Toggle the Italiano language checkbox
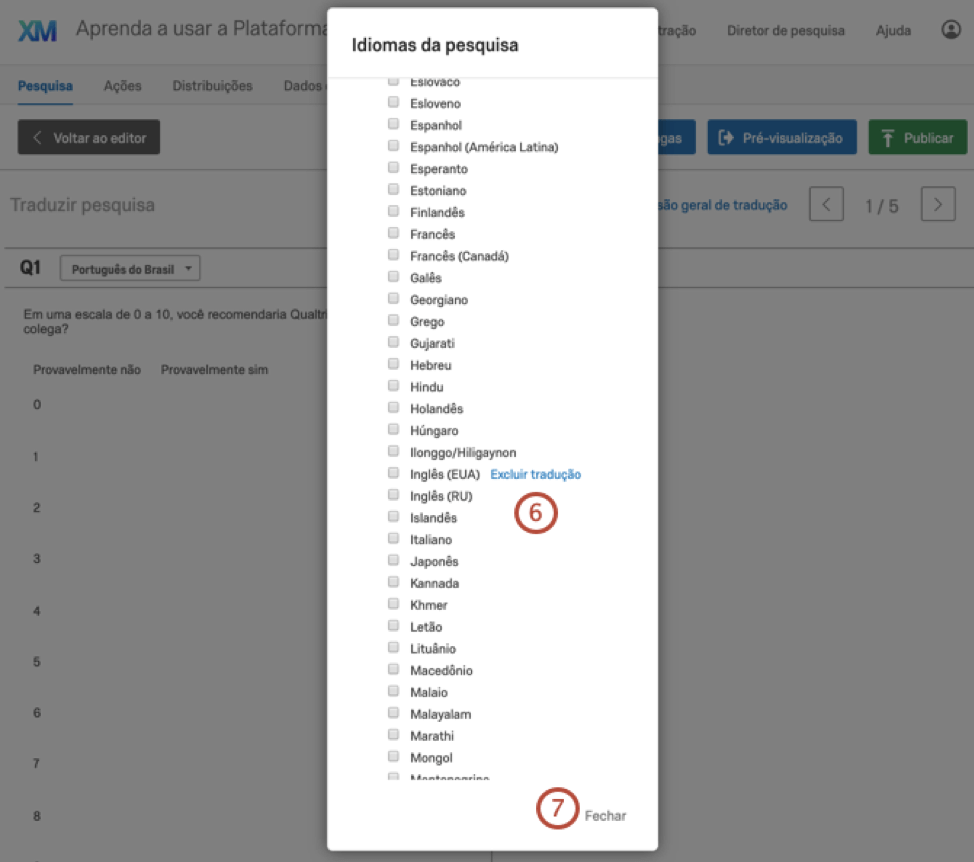Image resolution: width=974 pixels, height=862 pixels. pyautogui.click(x=394, y=539)
